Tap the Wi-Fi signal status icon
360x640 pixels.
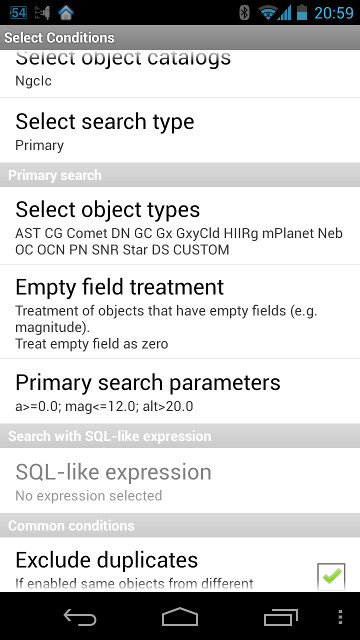pos(267,13)
